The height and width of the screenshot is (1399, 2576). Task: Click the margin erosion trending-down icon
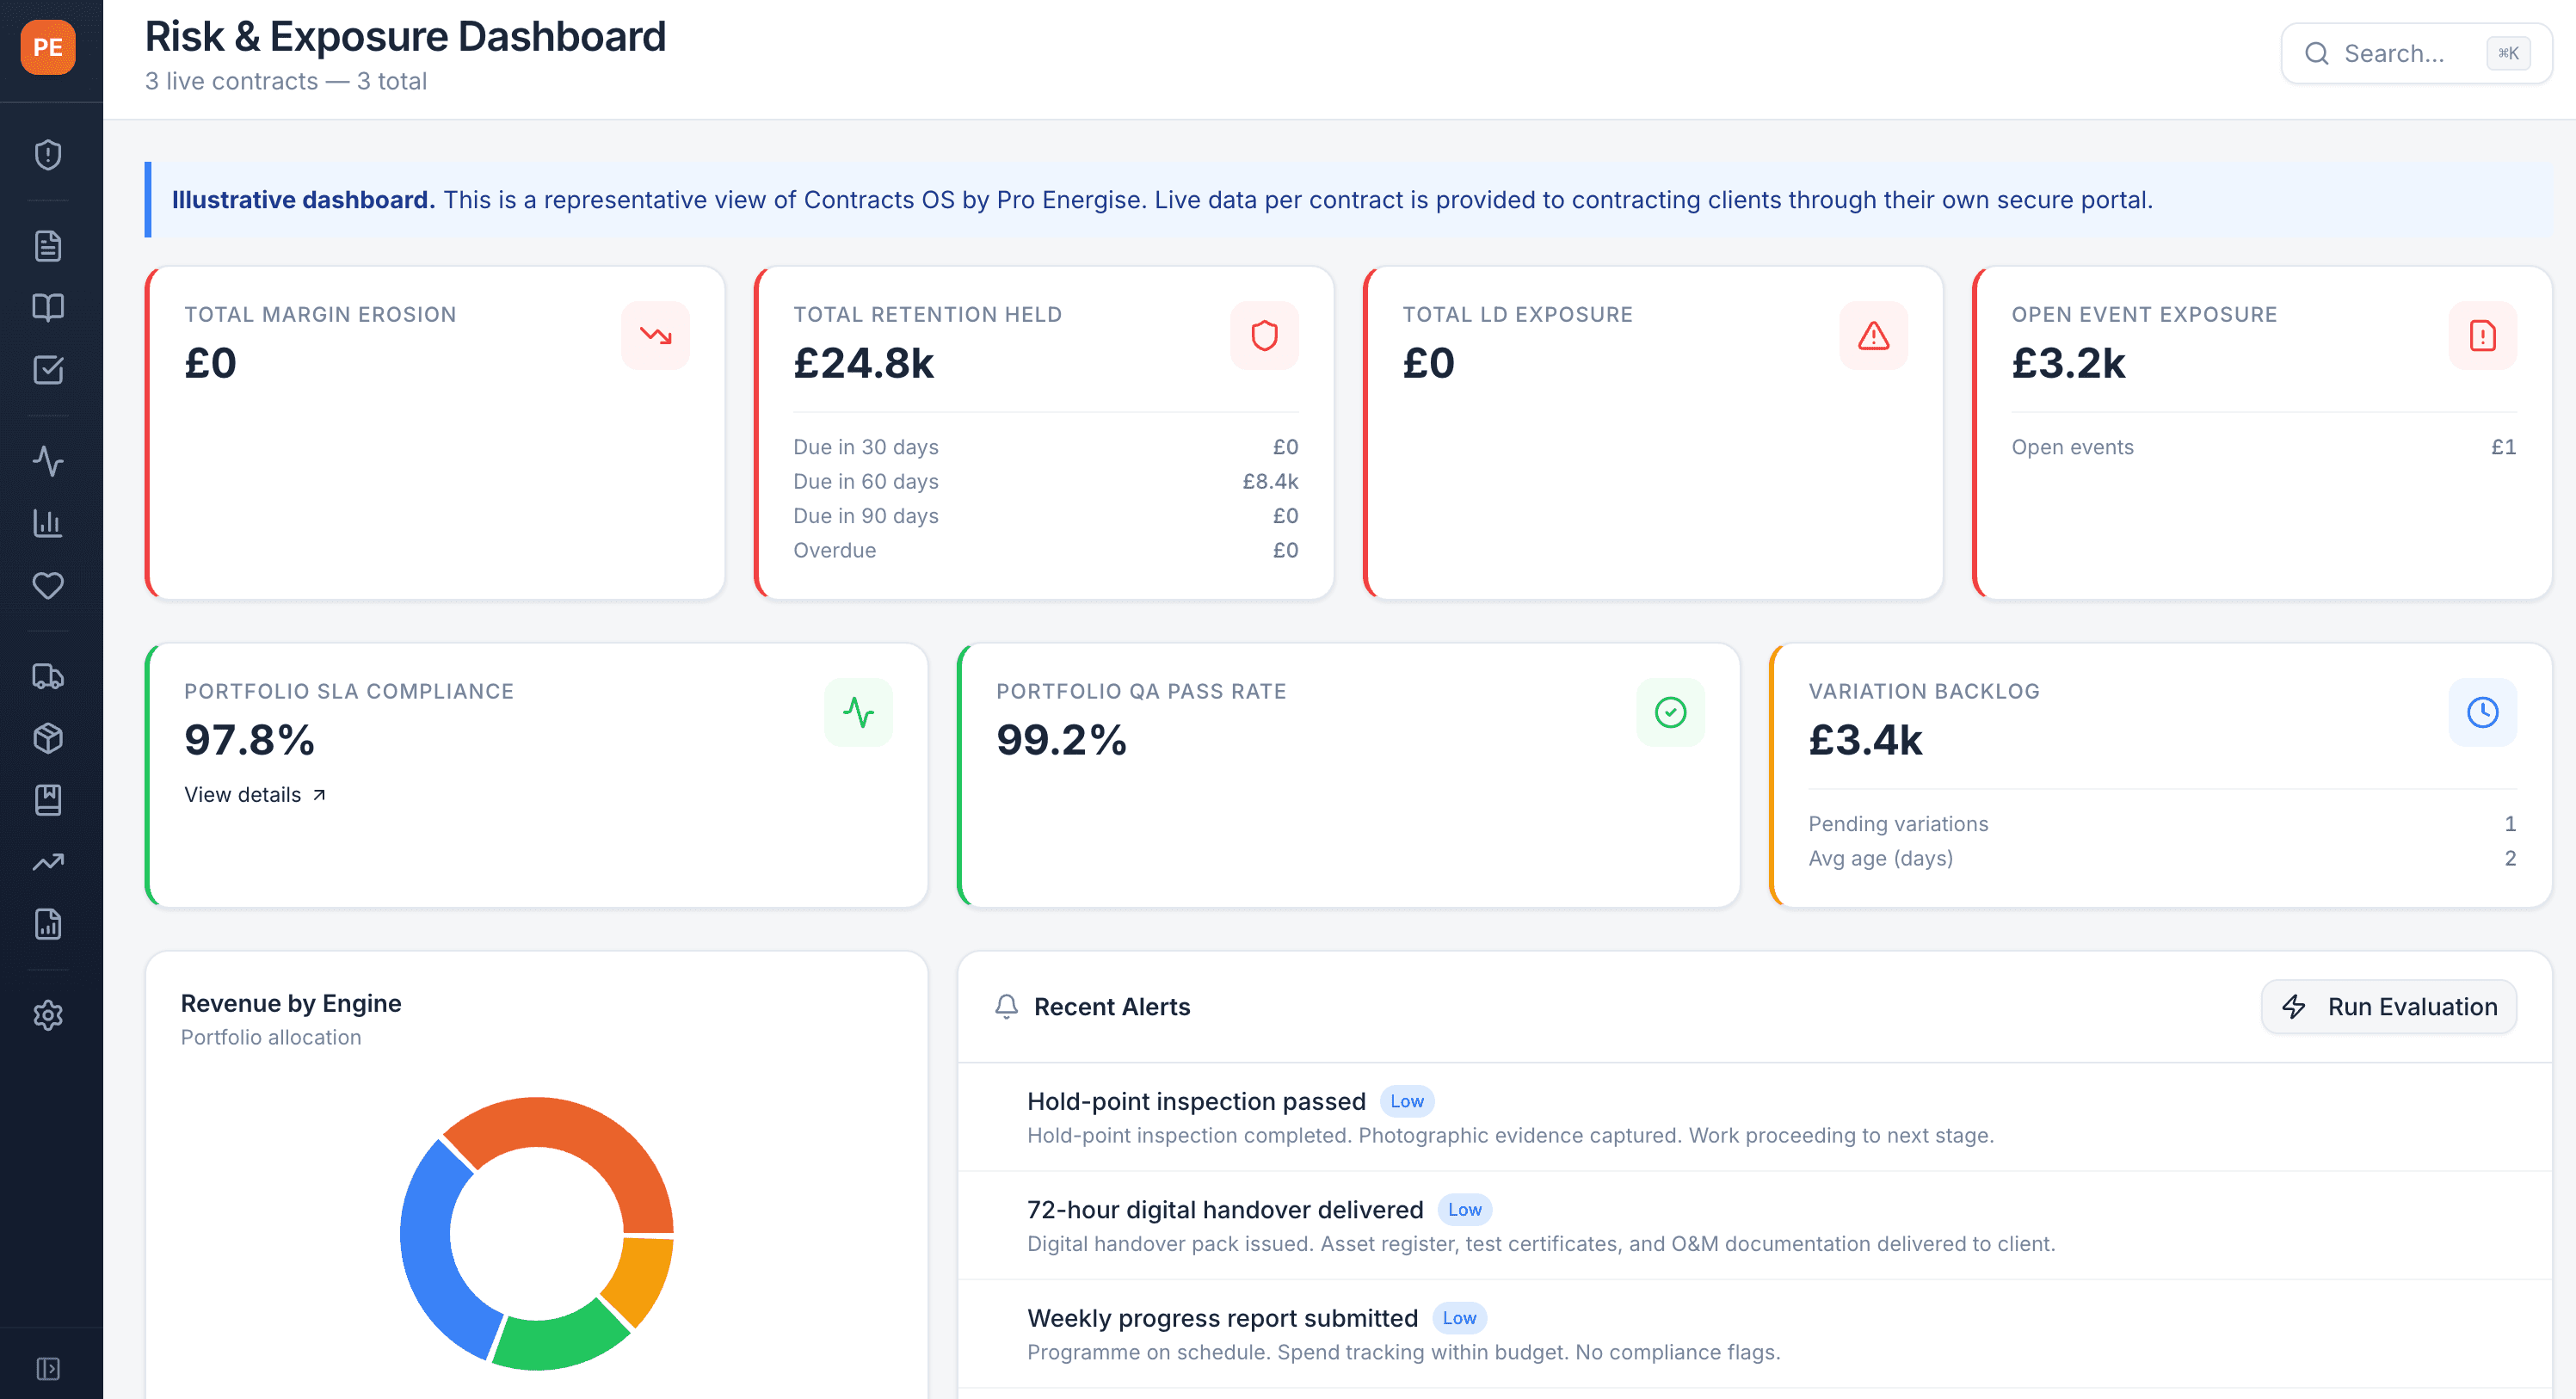coord(655,336)
